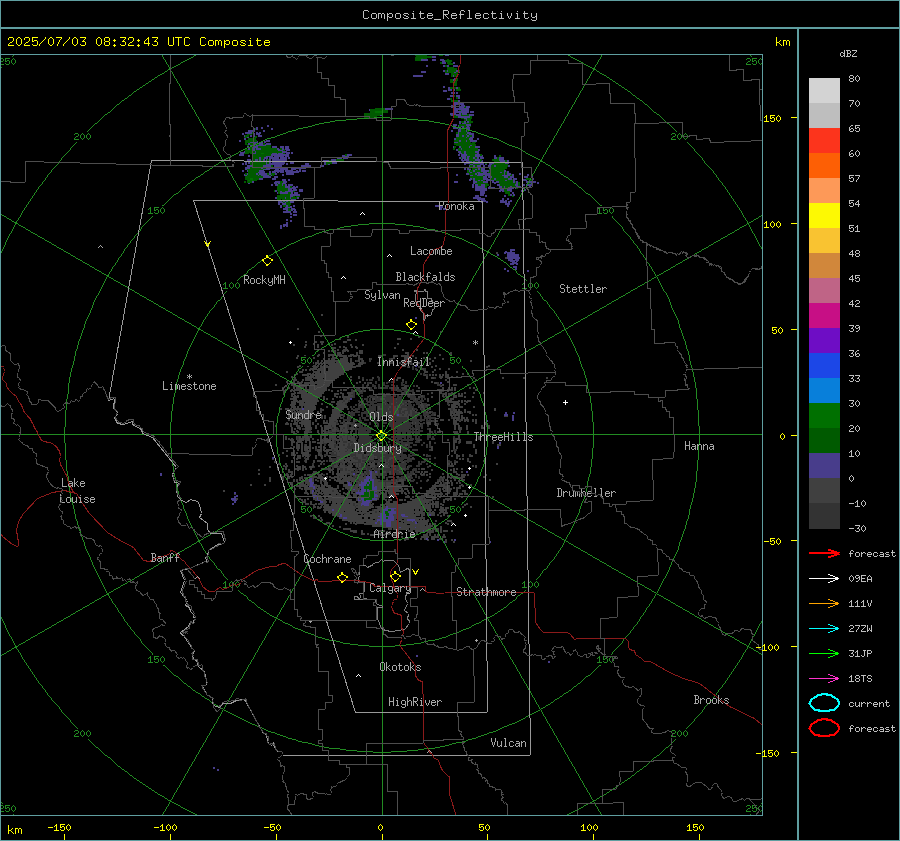Select the Lake Louise label
Image resolution: width=900 pixels, height=841 pixels.
pyautogui.click(x=77, y=491)
